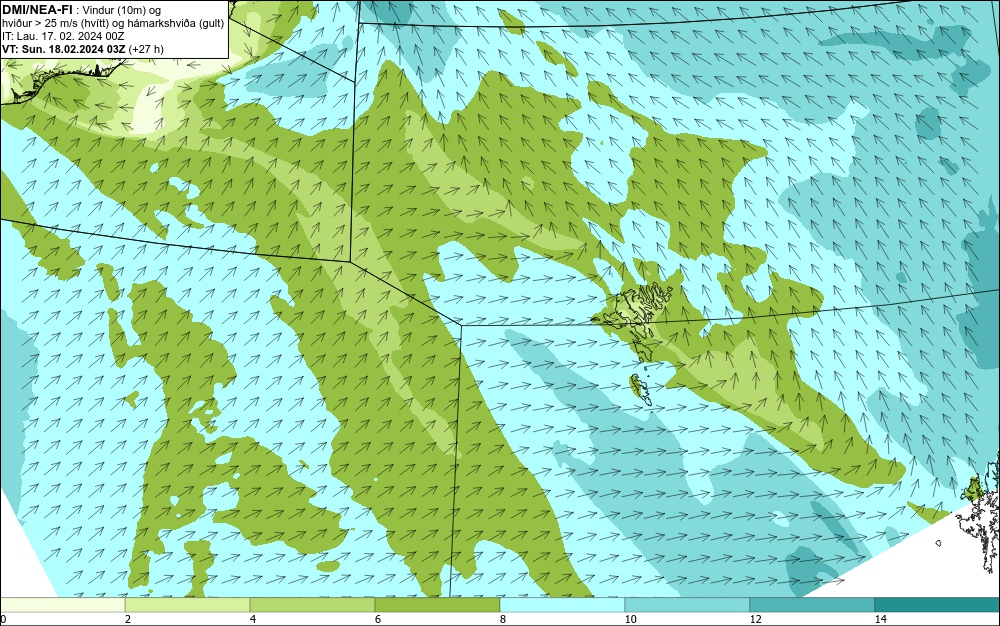Click the 'hviður > 25 m/s' legend description
Image resolution: width=1000 pixels, height=626 pixels.
pyautogui.click(x=113, y=23)
